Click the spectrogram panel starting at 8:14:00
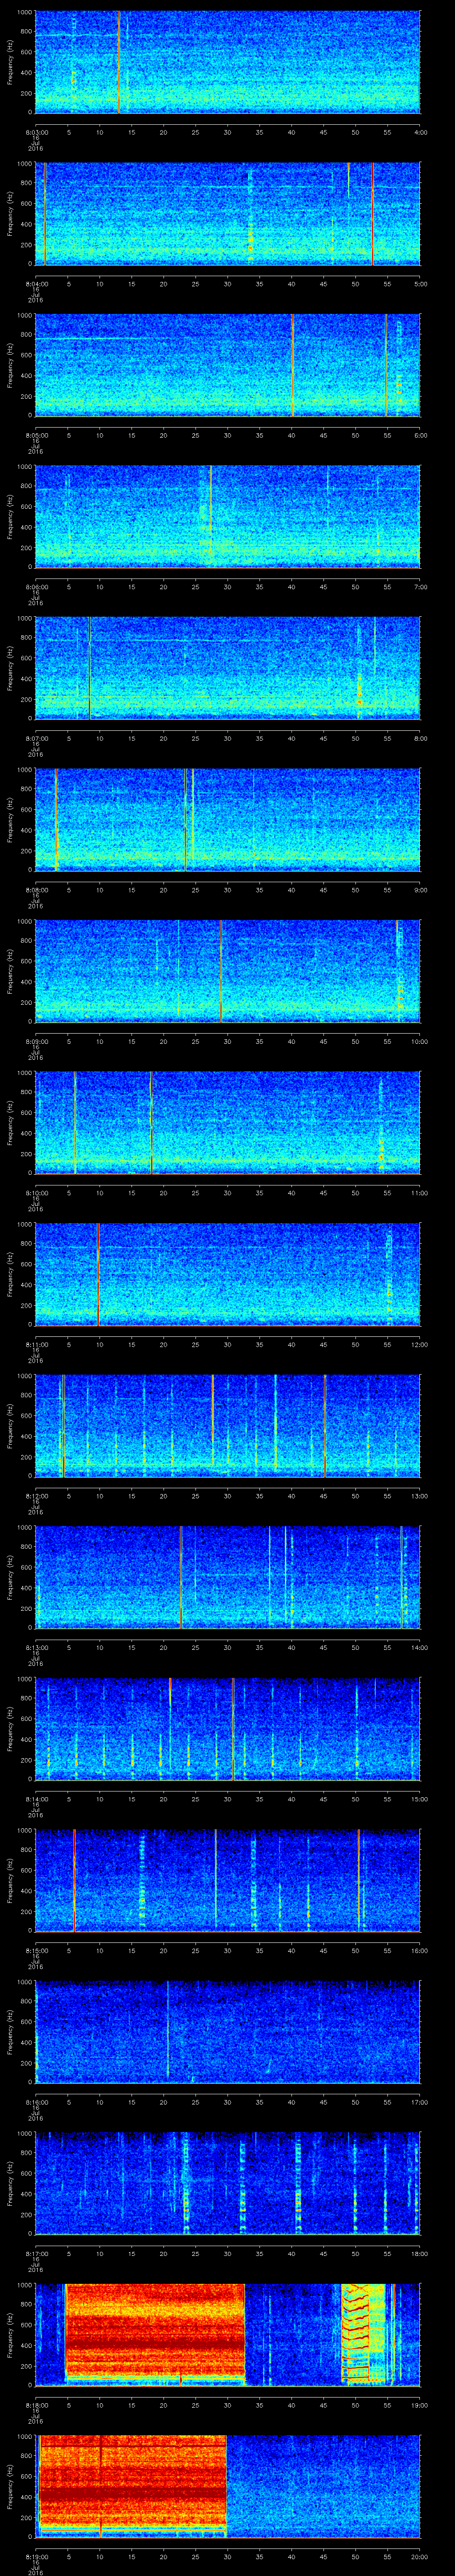The width and height of the screenshot is (455, 2576). (x=228, y=1729)
